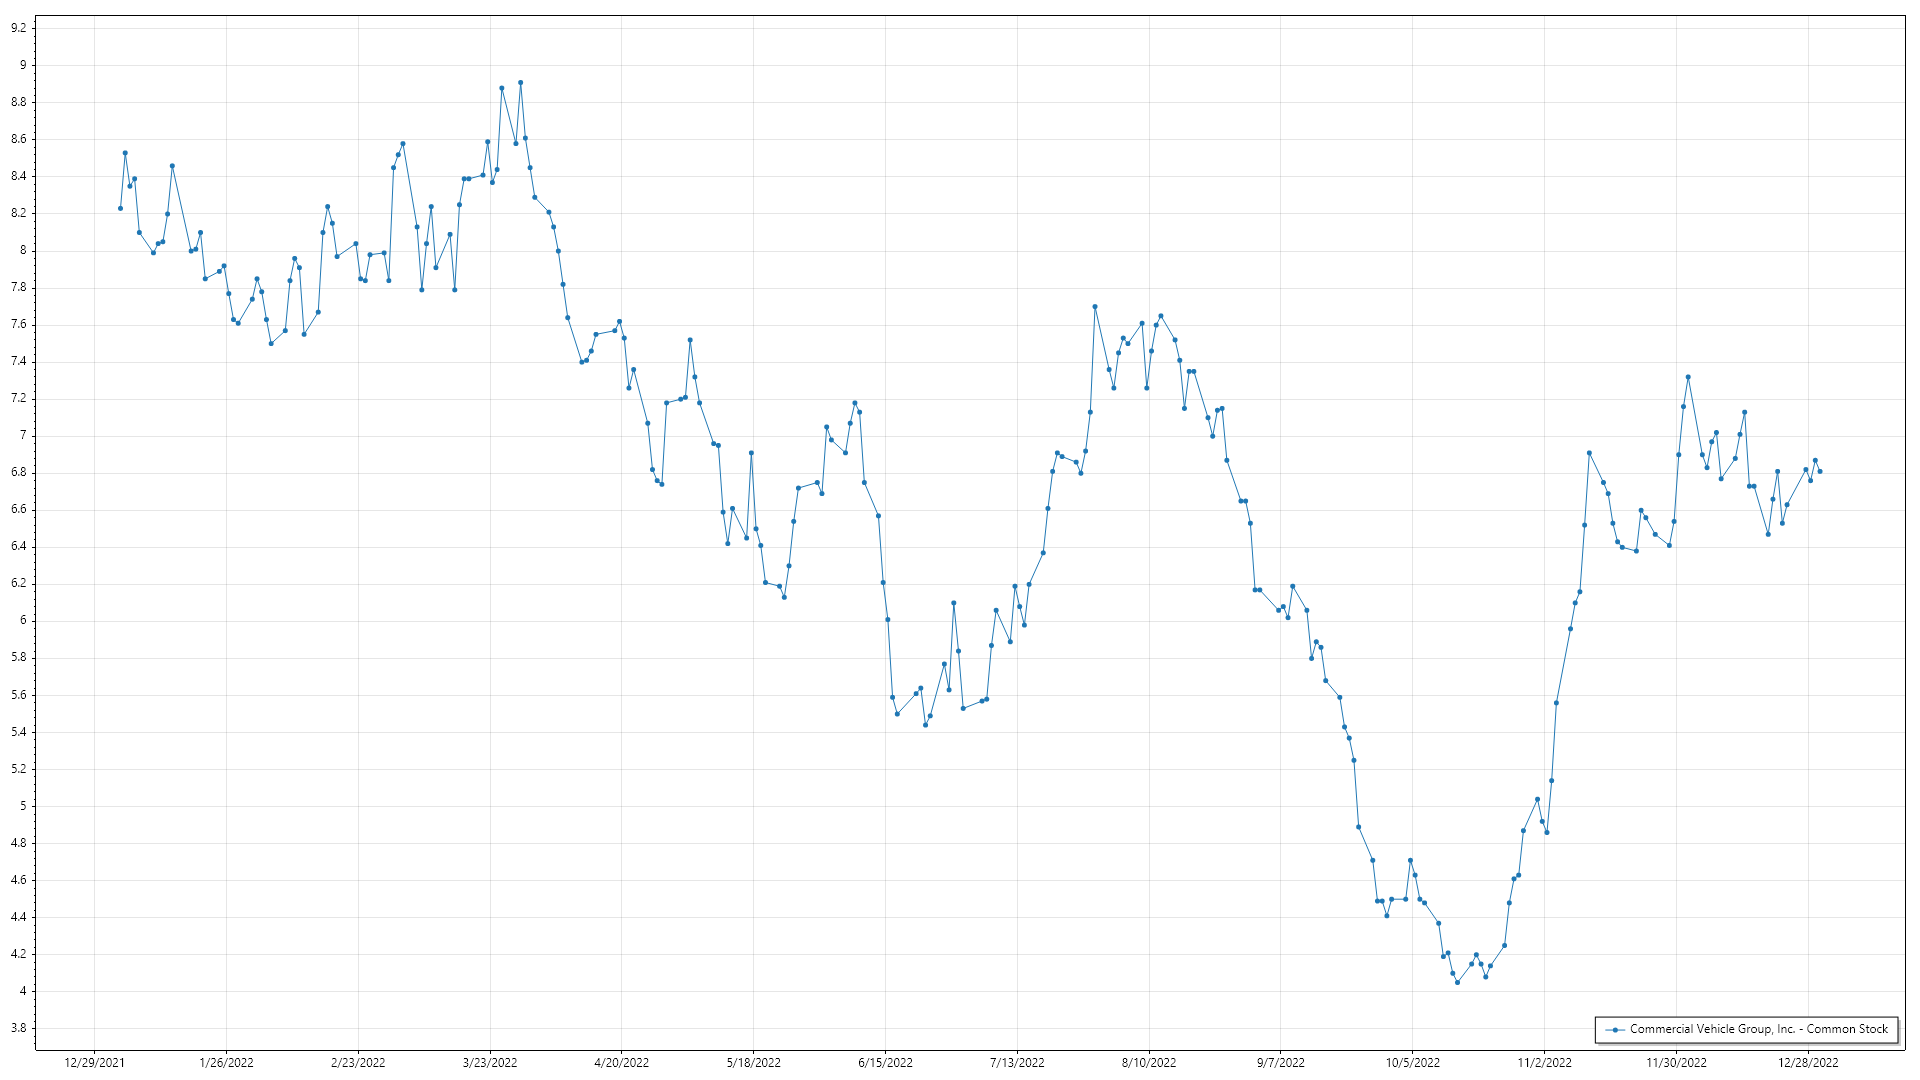Select the 11/30/2022 x-axis date label
This screenshot has width=1920, height=1080.
tap(1676, 1063)
